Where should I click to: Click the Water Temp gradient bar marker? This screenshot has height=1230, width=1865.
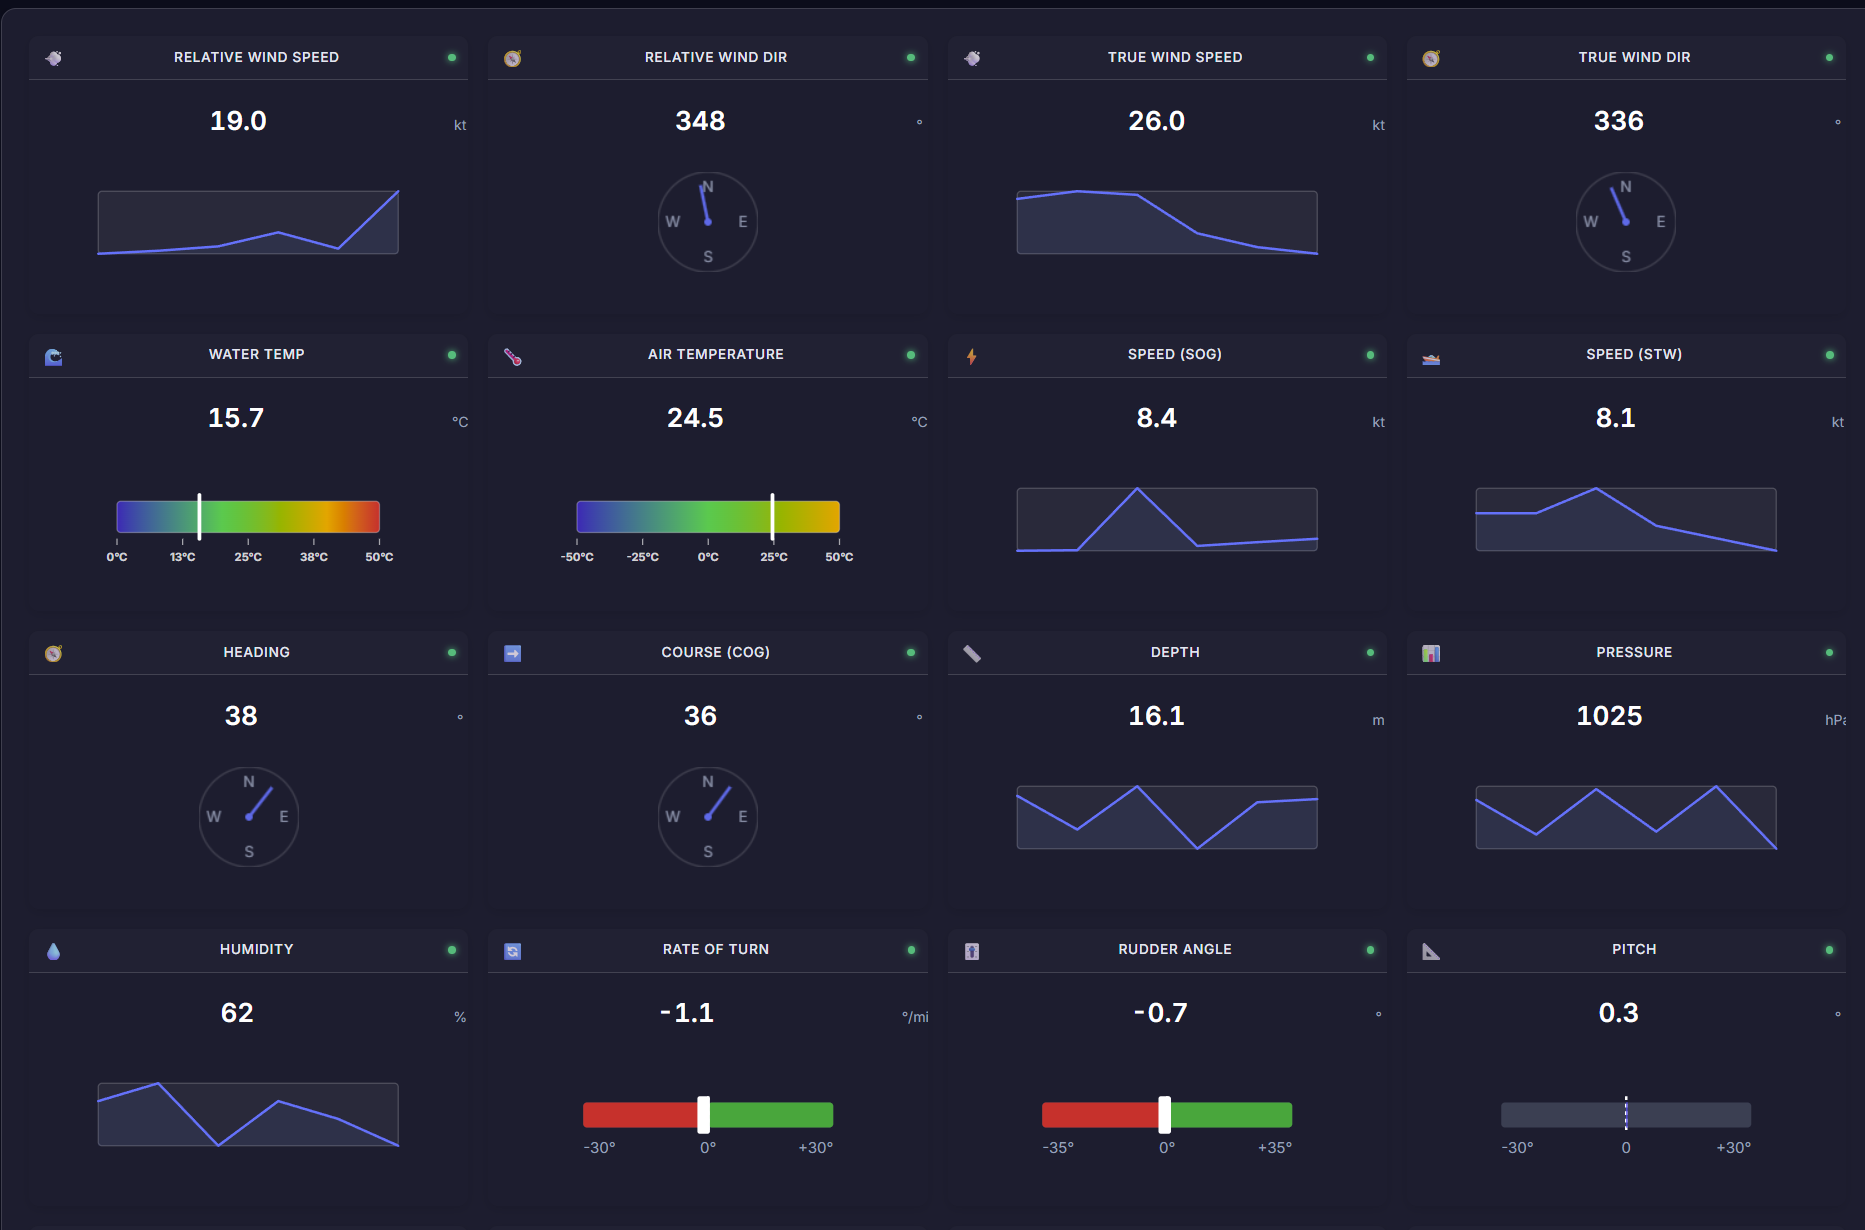[200, 516]
